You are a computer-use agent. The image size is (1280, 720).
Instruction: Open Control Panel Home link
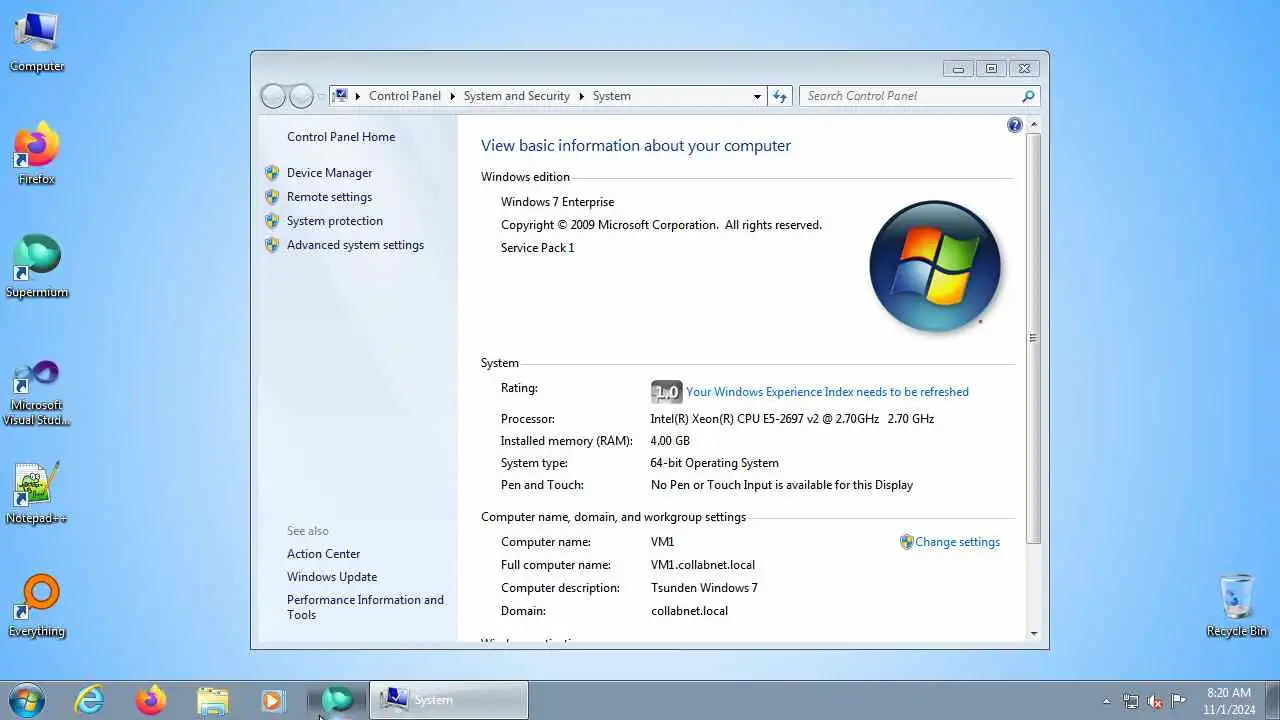[x=341, y=137]
